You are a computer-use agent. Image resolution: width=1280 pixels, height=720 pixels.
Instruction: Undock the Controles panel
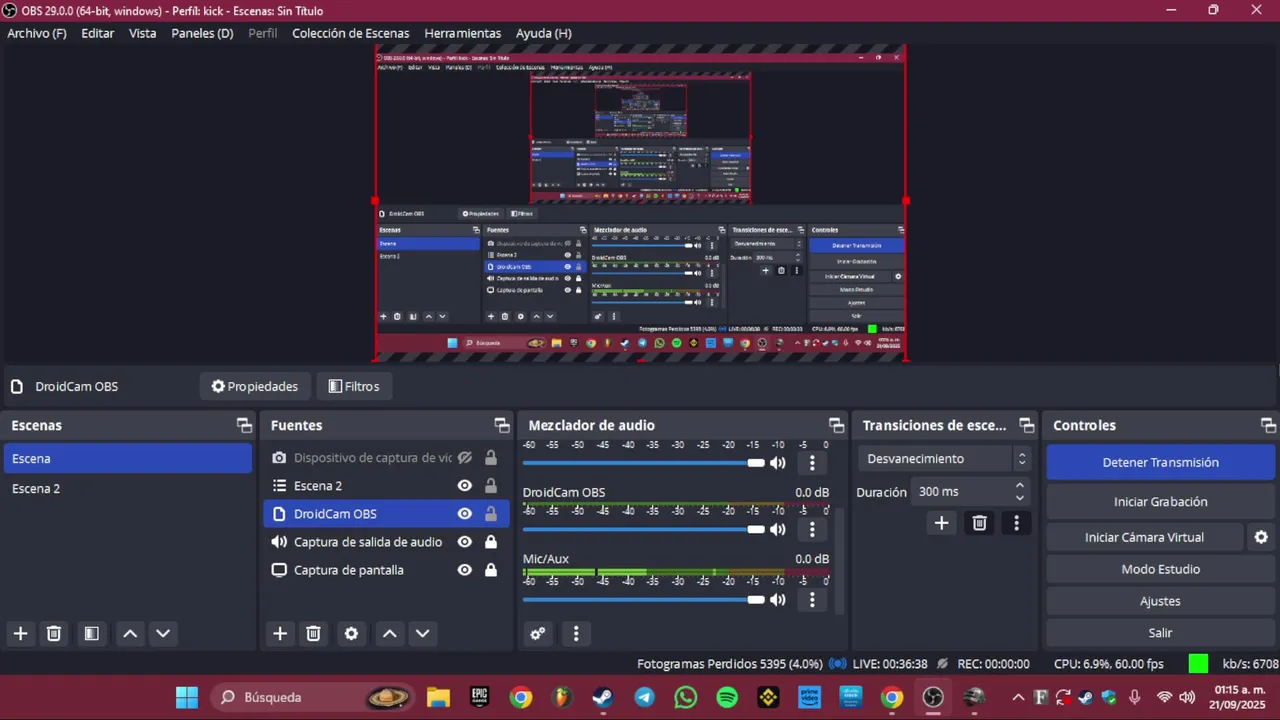[x=1268, y=425]
